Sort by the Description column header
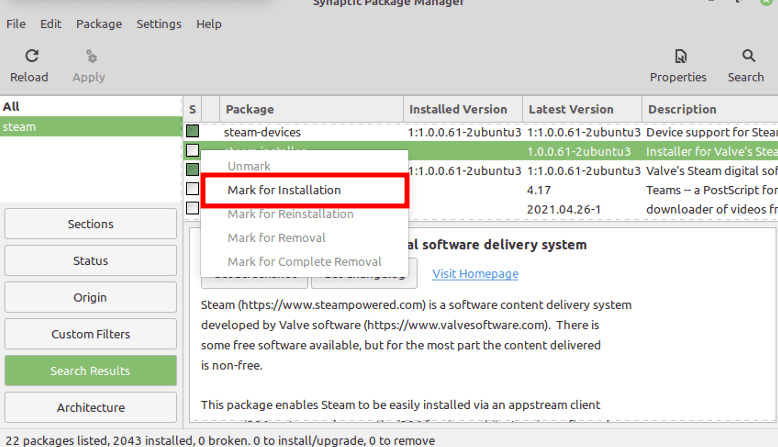Viewport: 778px width, 447px height. (710, 109)
